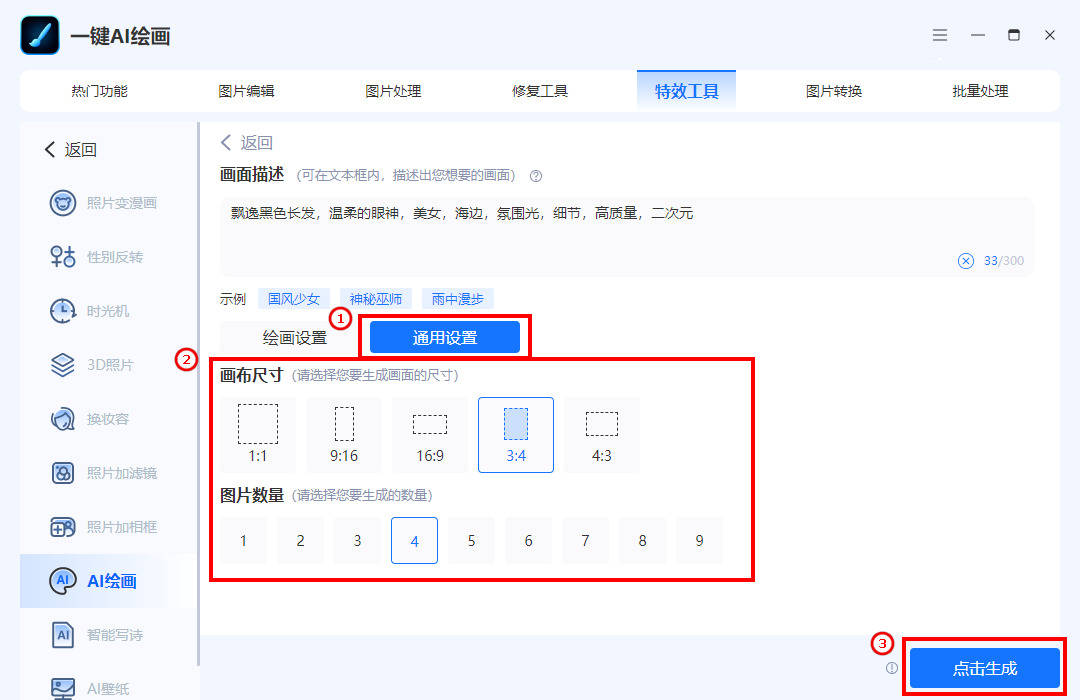Select the 3:4 canvas size

(x=516, y=435)
